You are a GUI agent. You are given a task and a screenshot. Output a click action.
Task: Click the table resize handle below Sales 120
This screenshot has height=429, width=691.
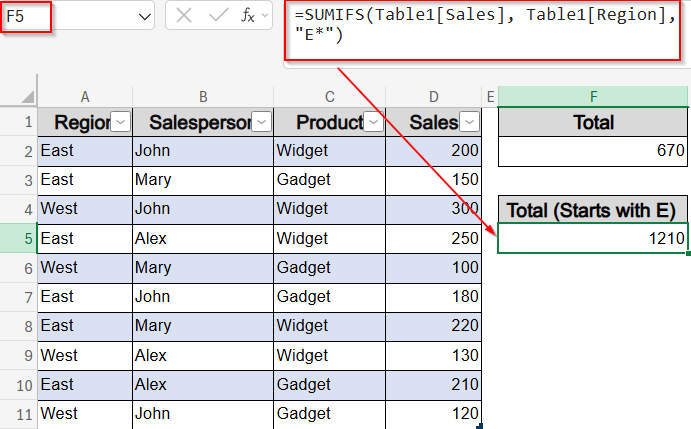(479, 426)
